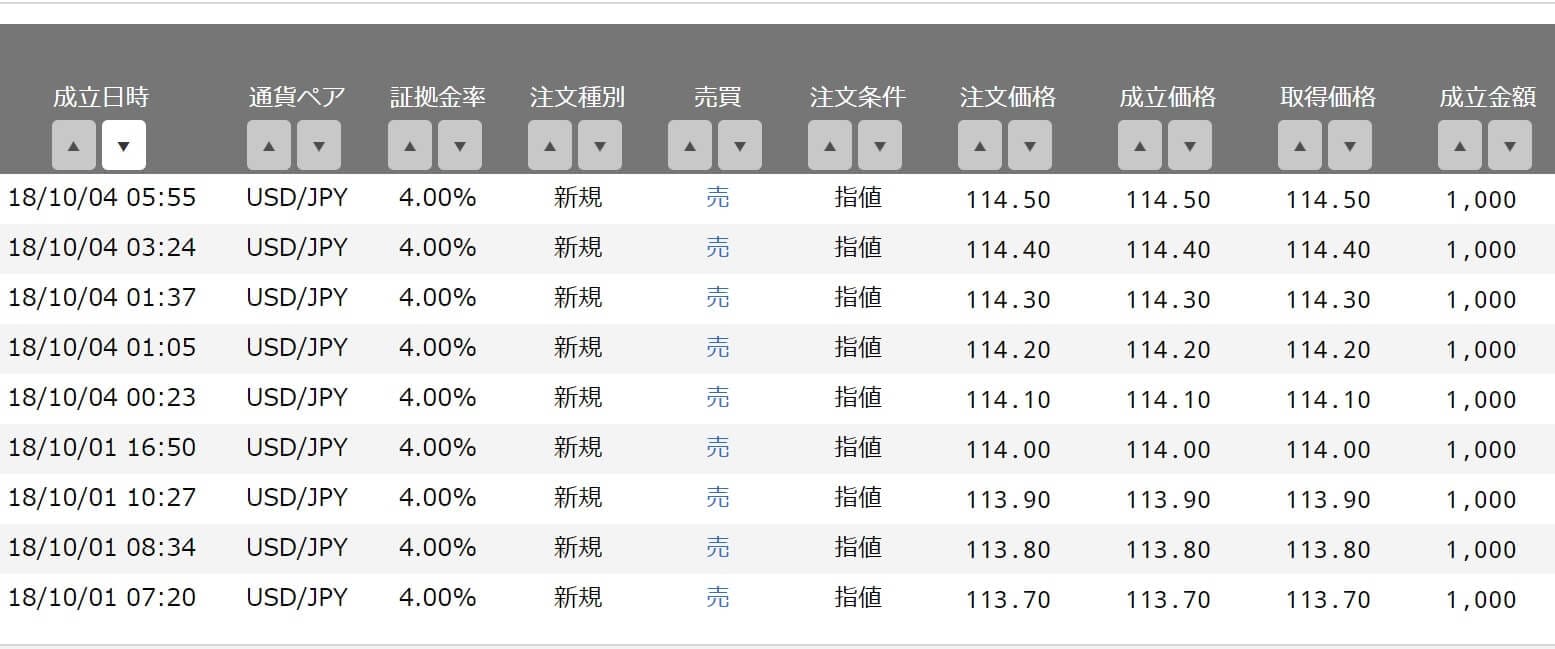Sort 成立金額 column descending
This screenshot has height=649, width=1555.
coord(1510,145)
